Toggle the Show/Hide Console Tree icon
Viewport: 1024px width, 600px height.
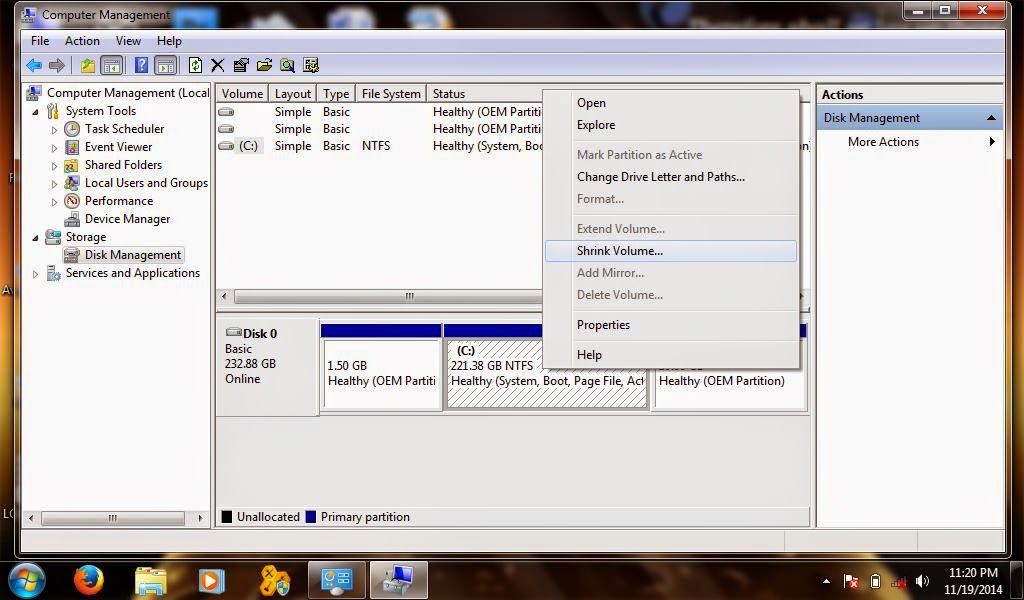114,65
